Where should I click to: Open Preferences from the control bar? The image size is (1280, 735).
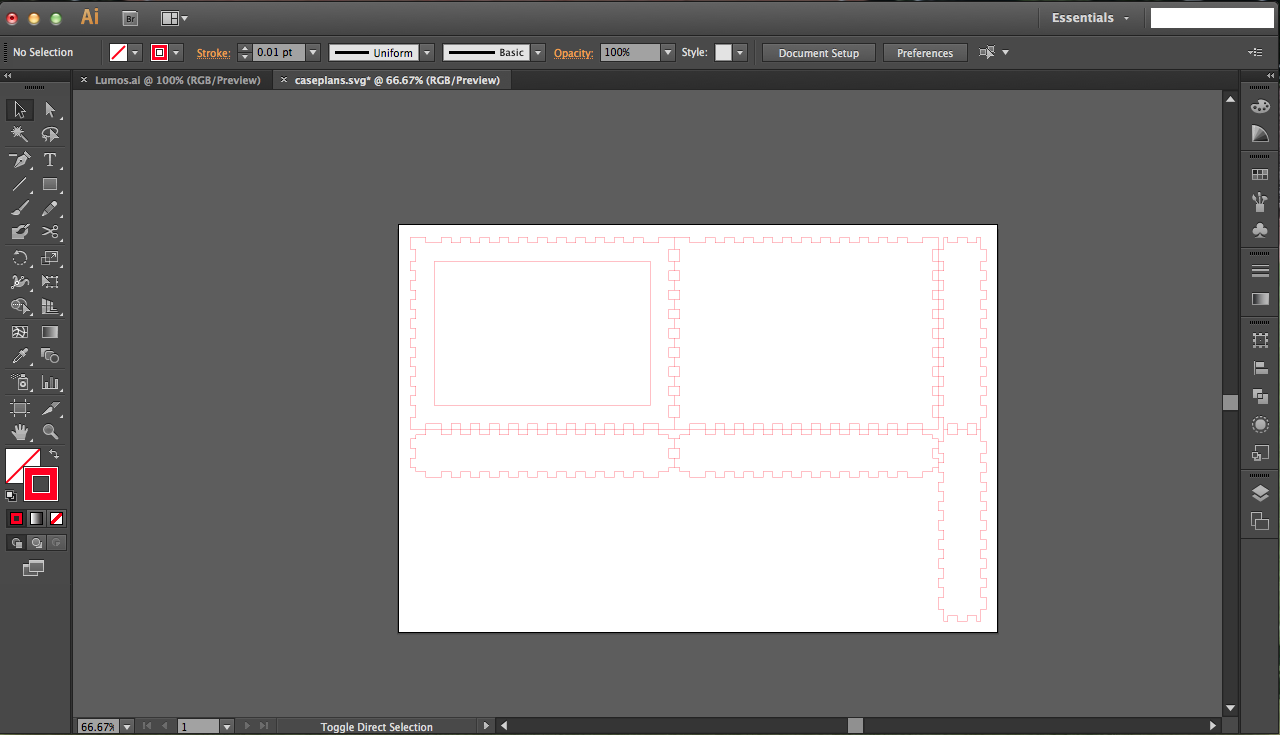pos(925,53)
